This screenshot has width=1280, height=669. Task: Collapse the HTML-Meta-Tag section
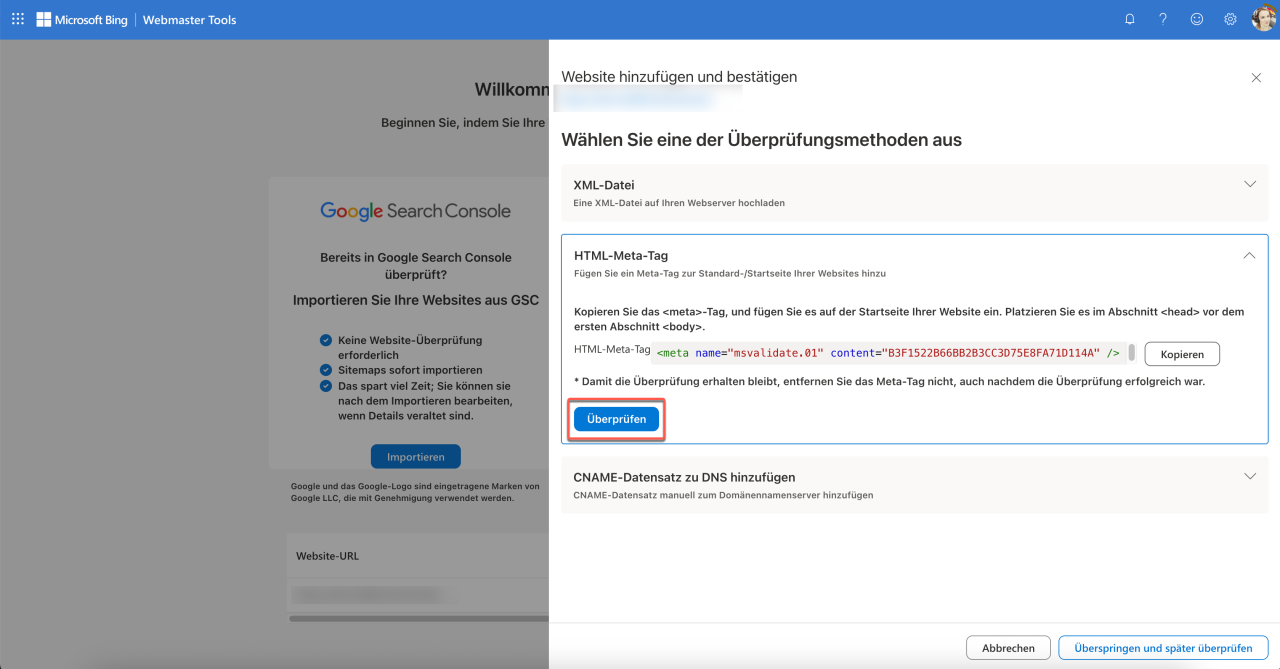pyautogui.click(x=1249, y=256)
